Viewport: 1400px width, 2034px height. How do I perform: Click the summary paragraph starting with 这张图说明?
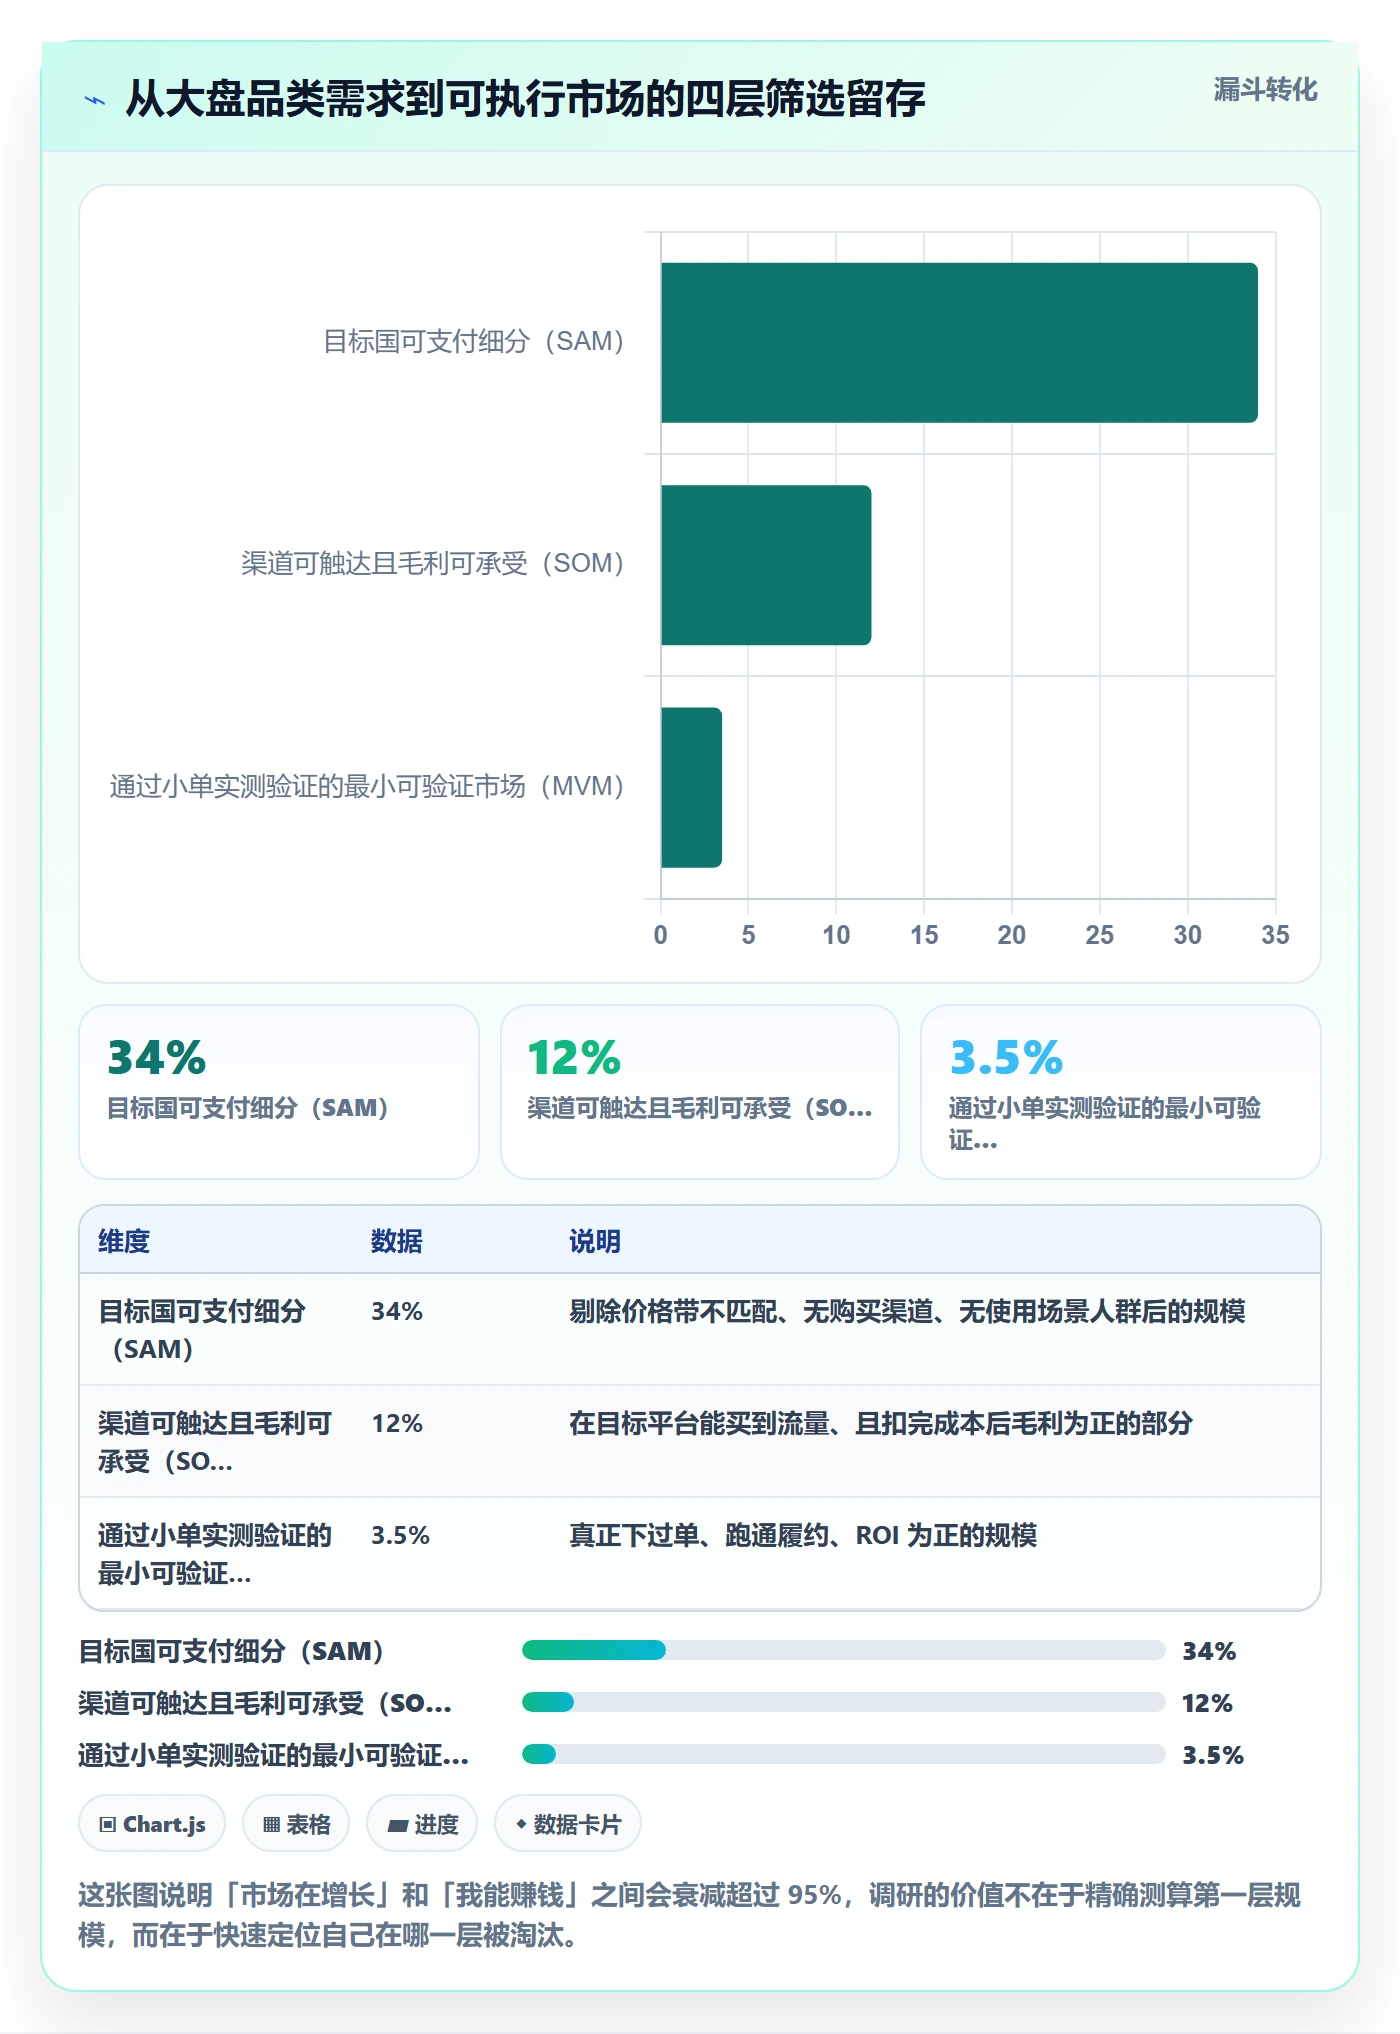(689, 1915)
